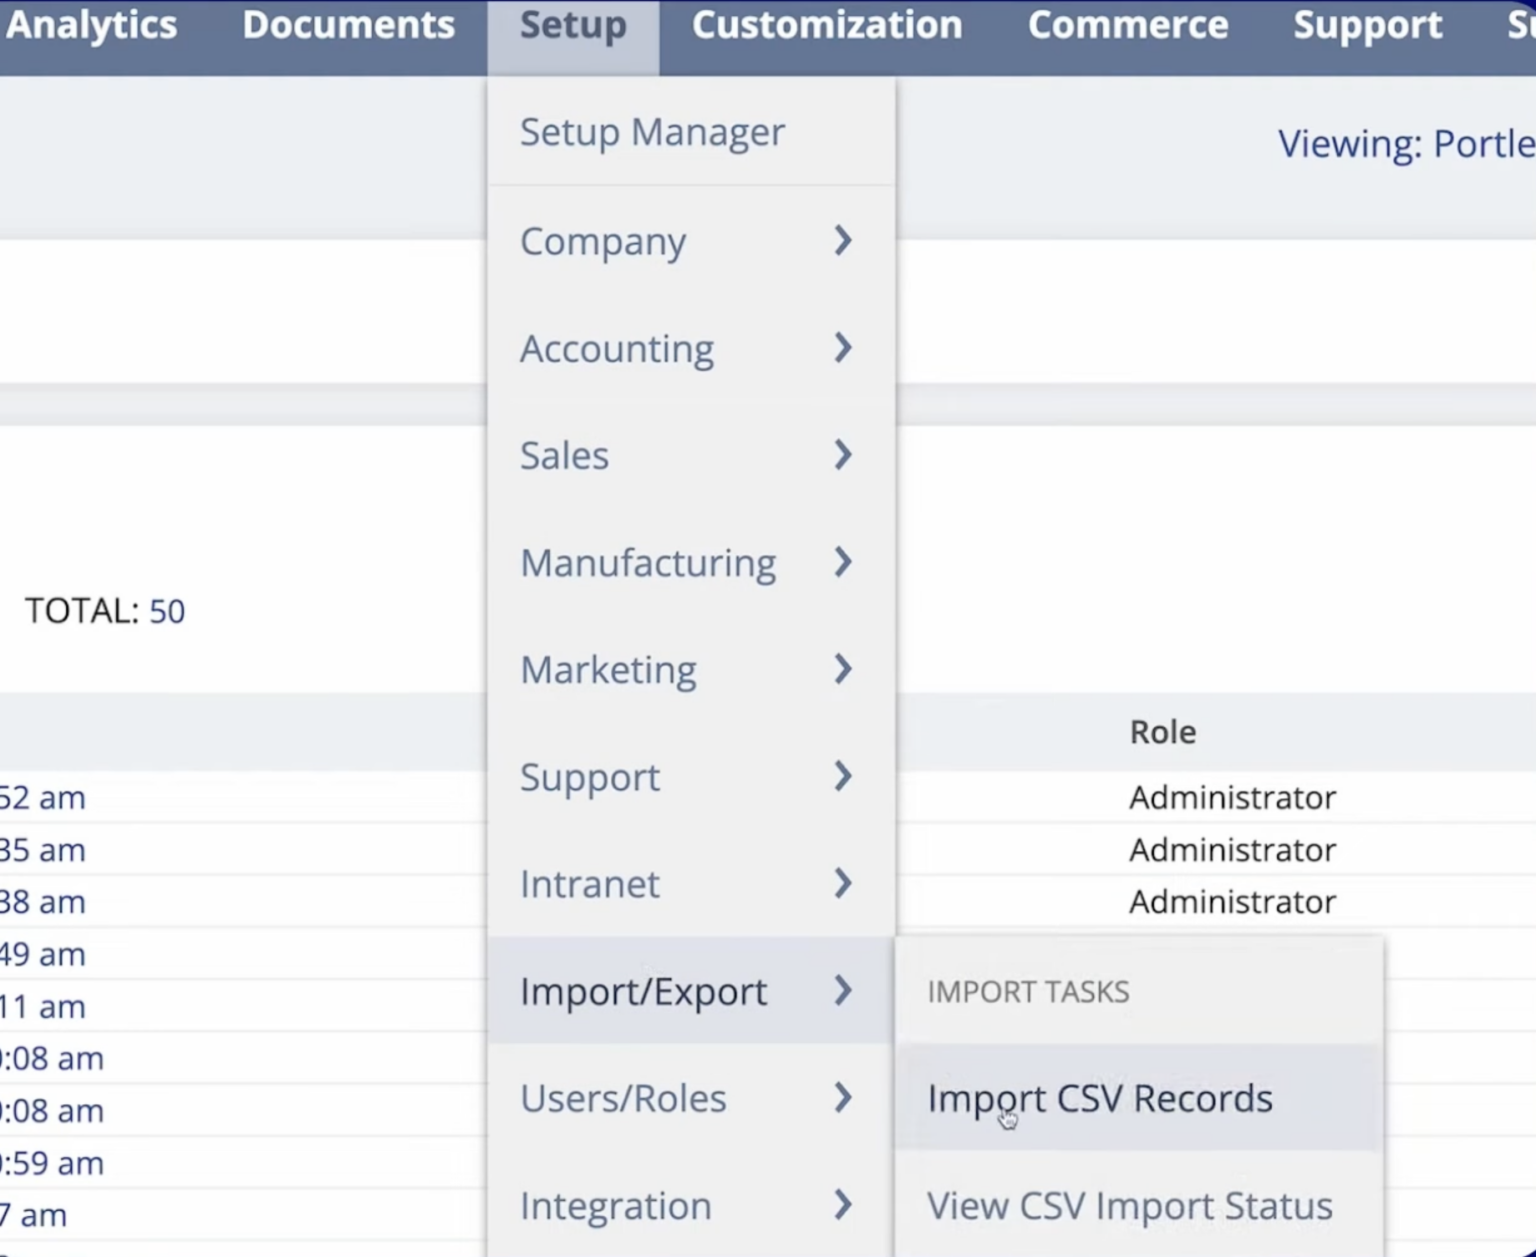Expand the Manufacturing submenu

[x=843, y=562]
